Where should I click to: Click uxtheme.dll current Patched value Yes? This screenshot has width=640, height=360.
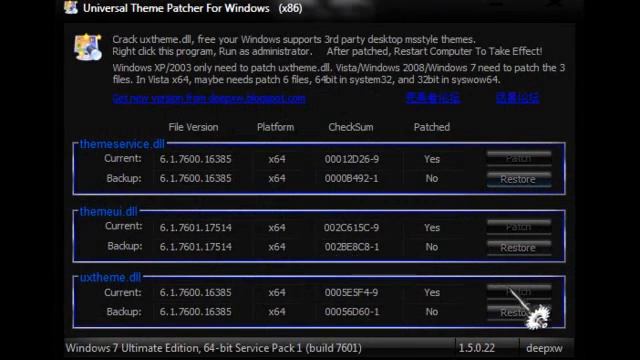432,293
